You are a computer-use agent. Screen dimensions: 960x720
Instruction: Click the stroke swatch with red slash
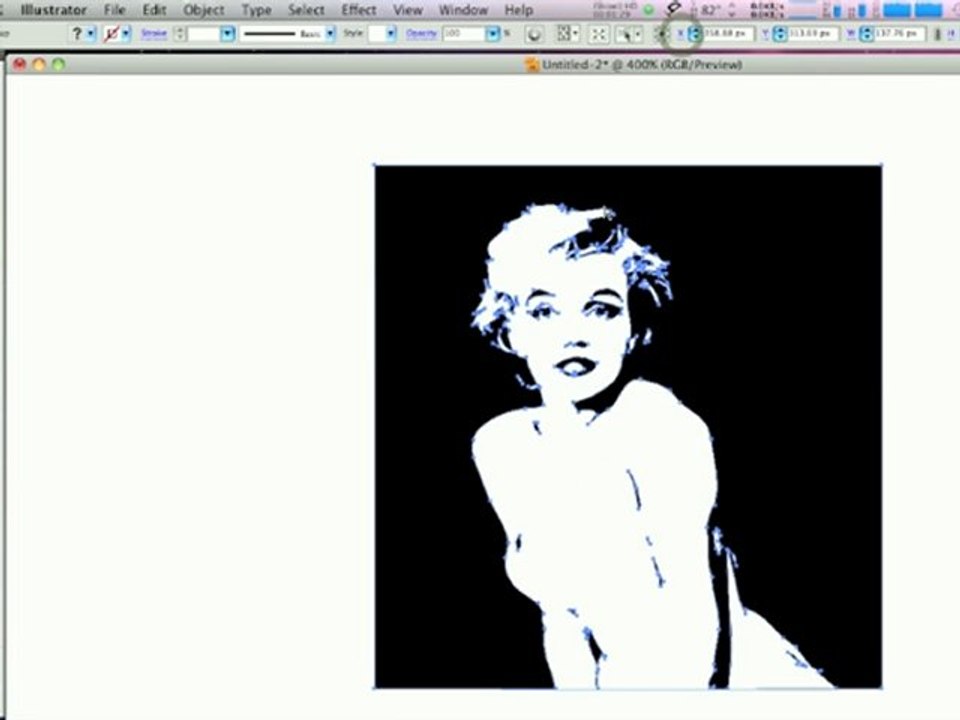[x=111, y=34]
